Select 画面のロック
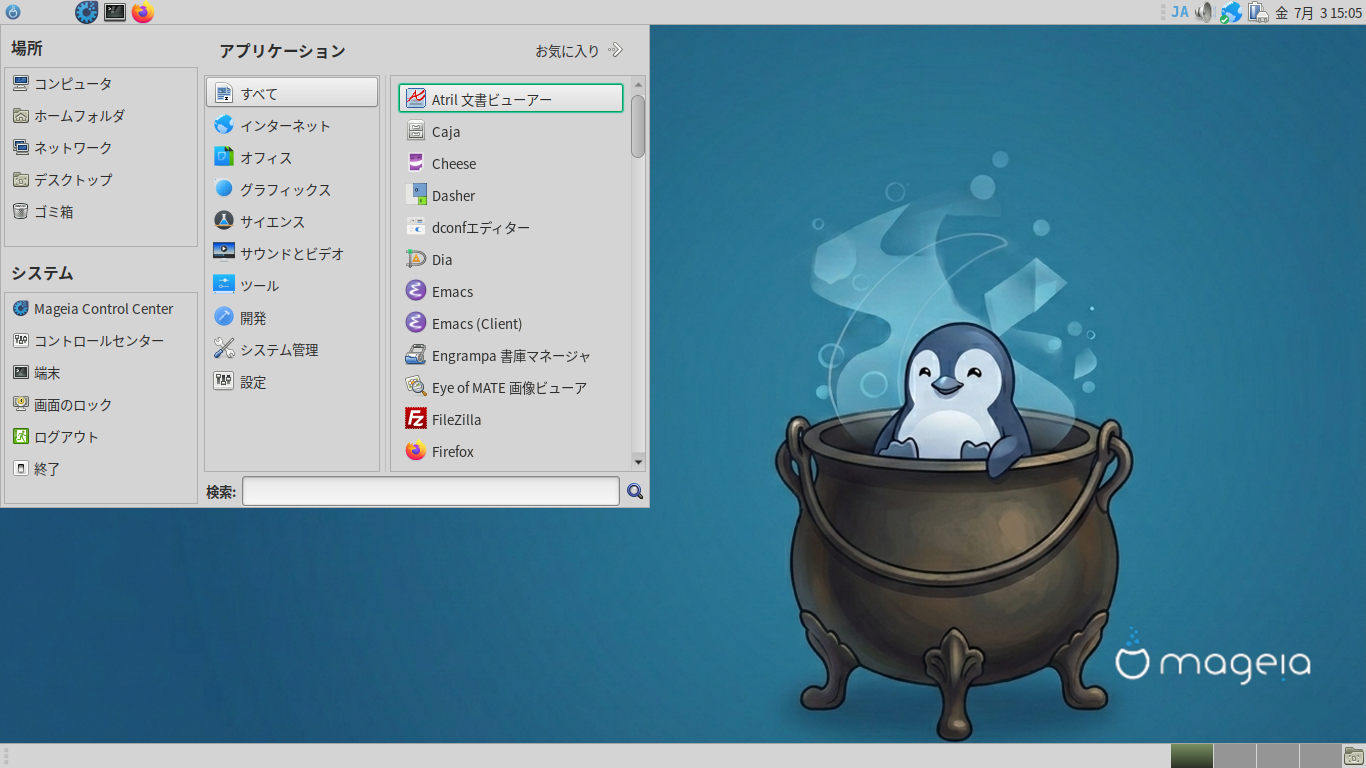Viewport: 1366px width, 768px height. pos(101,405)
